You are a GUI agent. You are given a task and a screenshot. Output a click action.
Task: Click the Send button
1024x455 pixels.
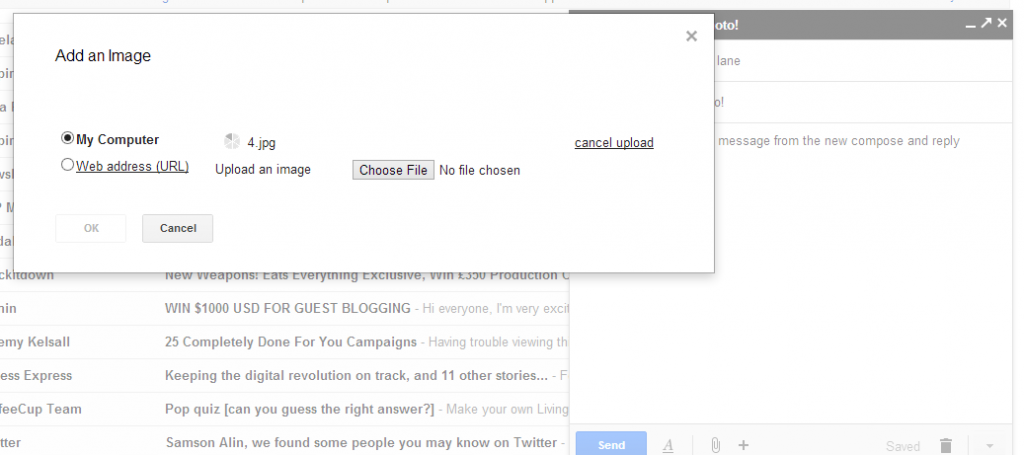pos(611,445)
